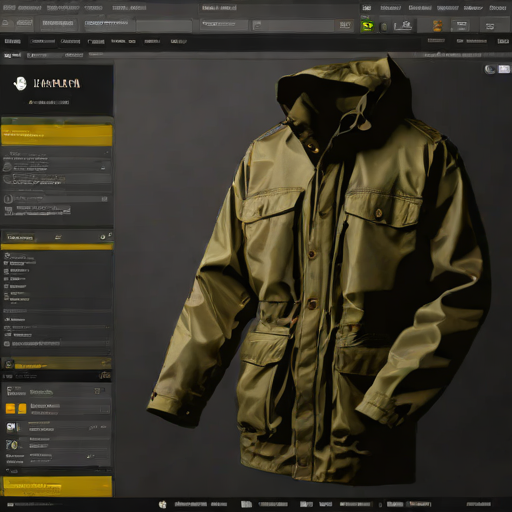Click the white mascot logo in the sidebar
Image resolution: width=512 pixels, height=512 pixels.
(x=20, y=83)
